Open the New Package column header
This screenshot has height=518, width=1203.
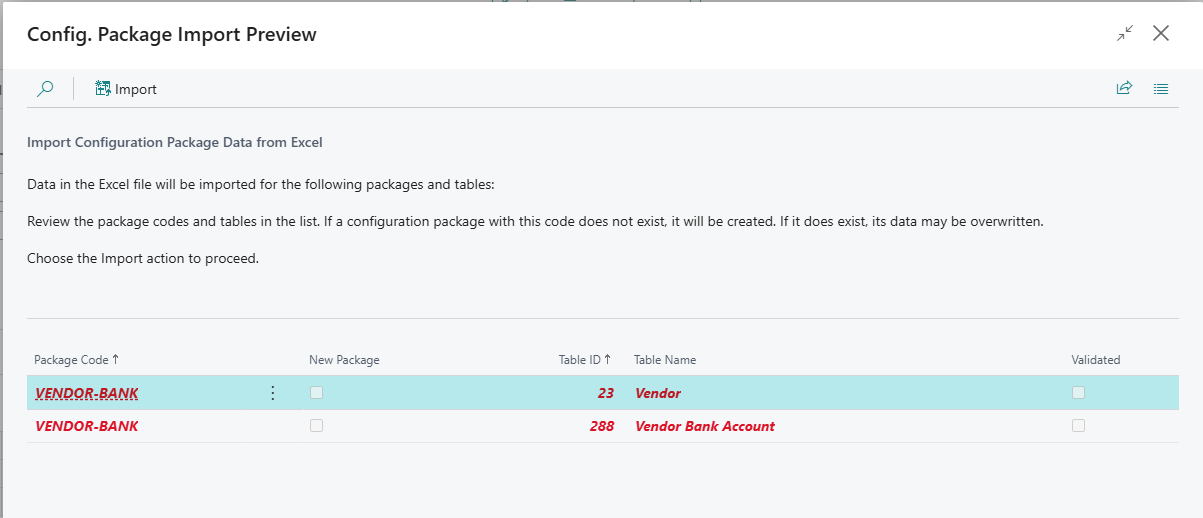pos(344,360)
